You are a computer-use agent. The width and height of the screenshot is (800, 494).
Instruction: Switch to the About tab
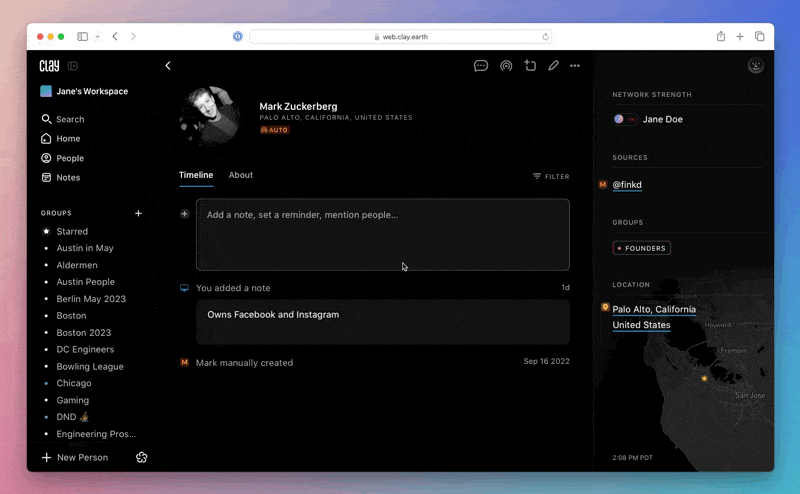click(x=241, y=175)
